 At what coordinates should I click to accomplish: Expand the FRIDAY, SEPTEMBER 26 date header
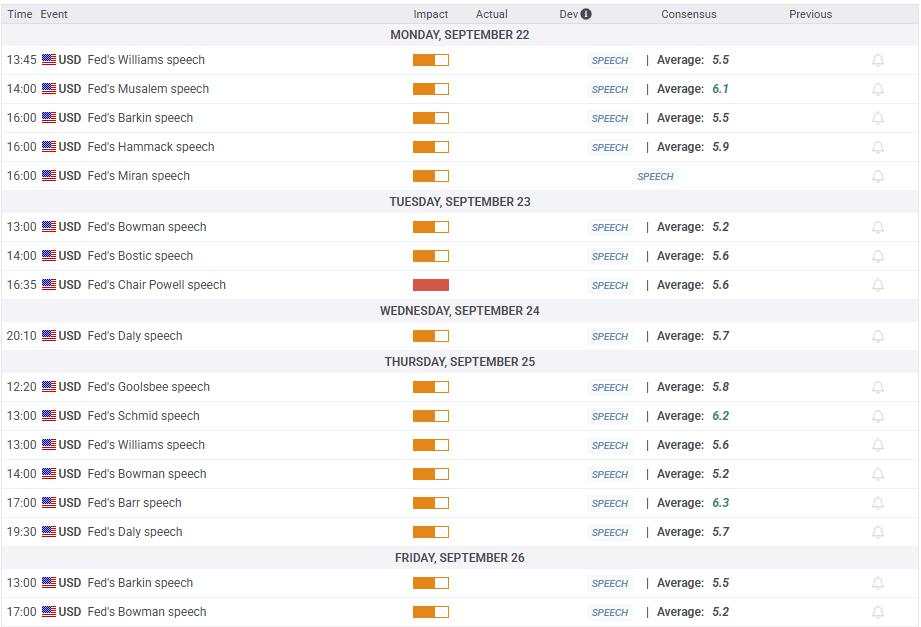click(460, 556)
